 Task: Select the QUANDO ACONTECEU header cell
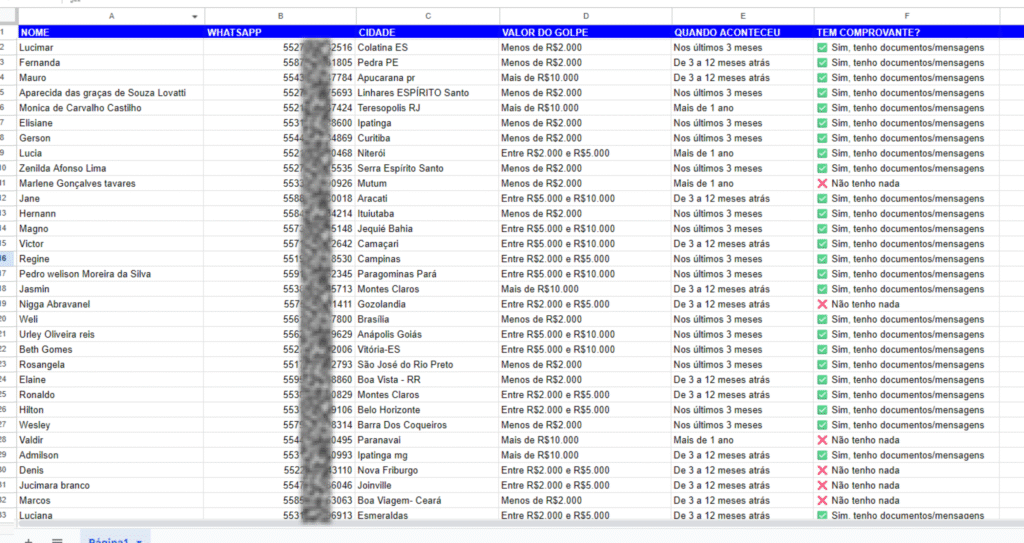pyautogui.click(x=741, y=32)
